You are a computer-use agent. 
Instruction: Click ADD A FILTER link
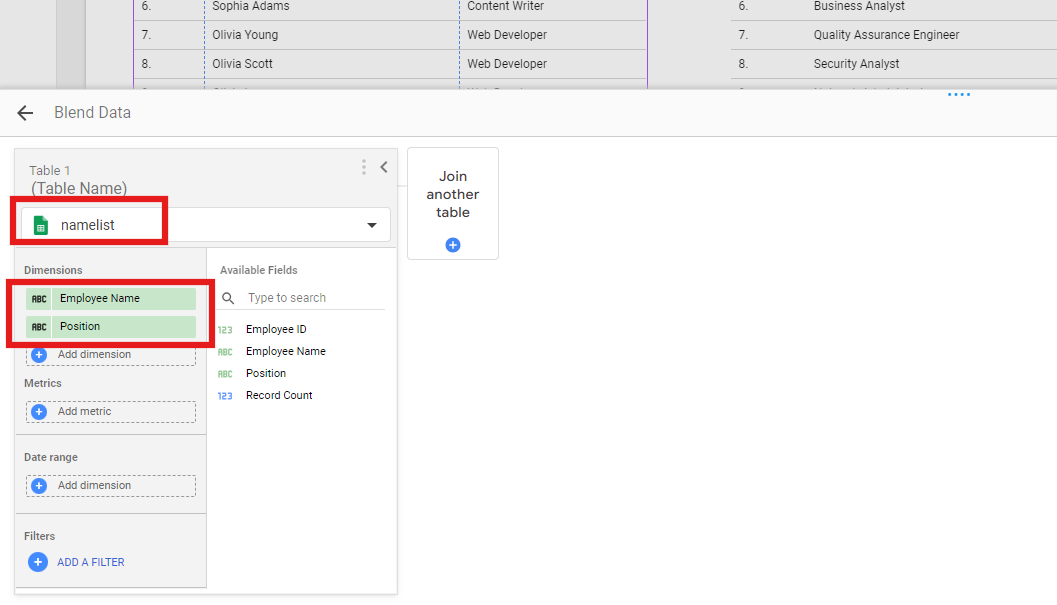point(91,562)
